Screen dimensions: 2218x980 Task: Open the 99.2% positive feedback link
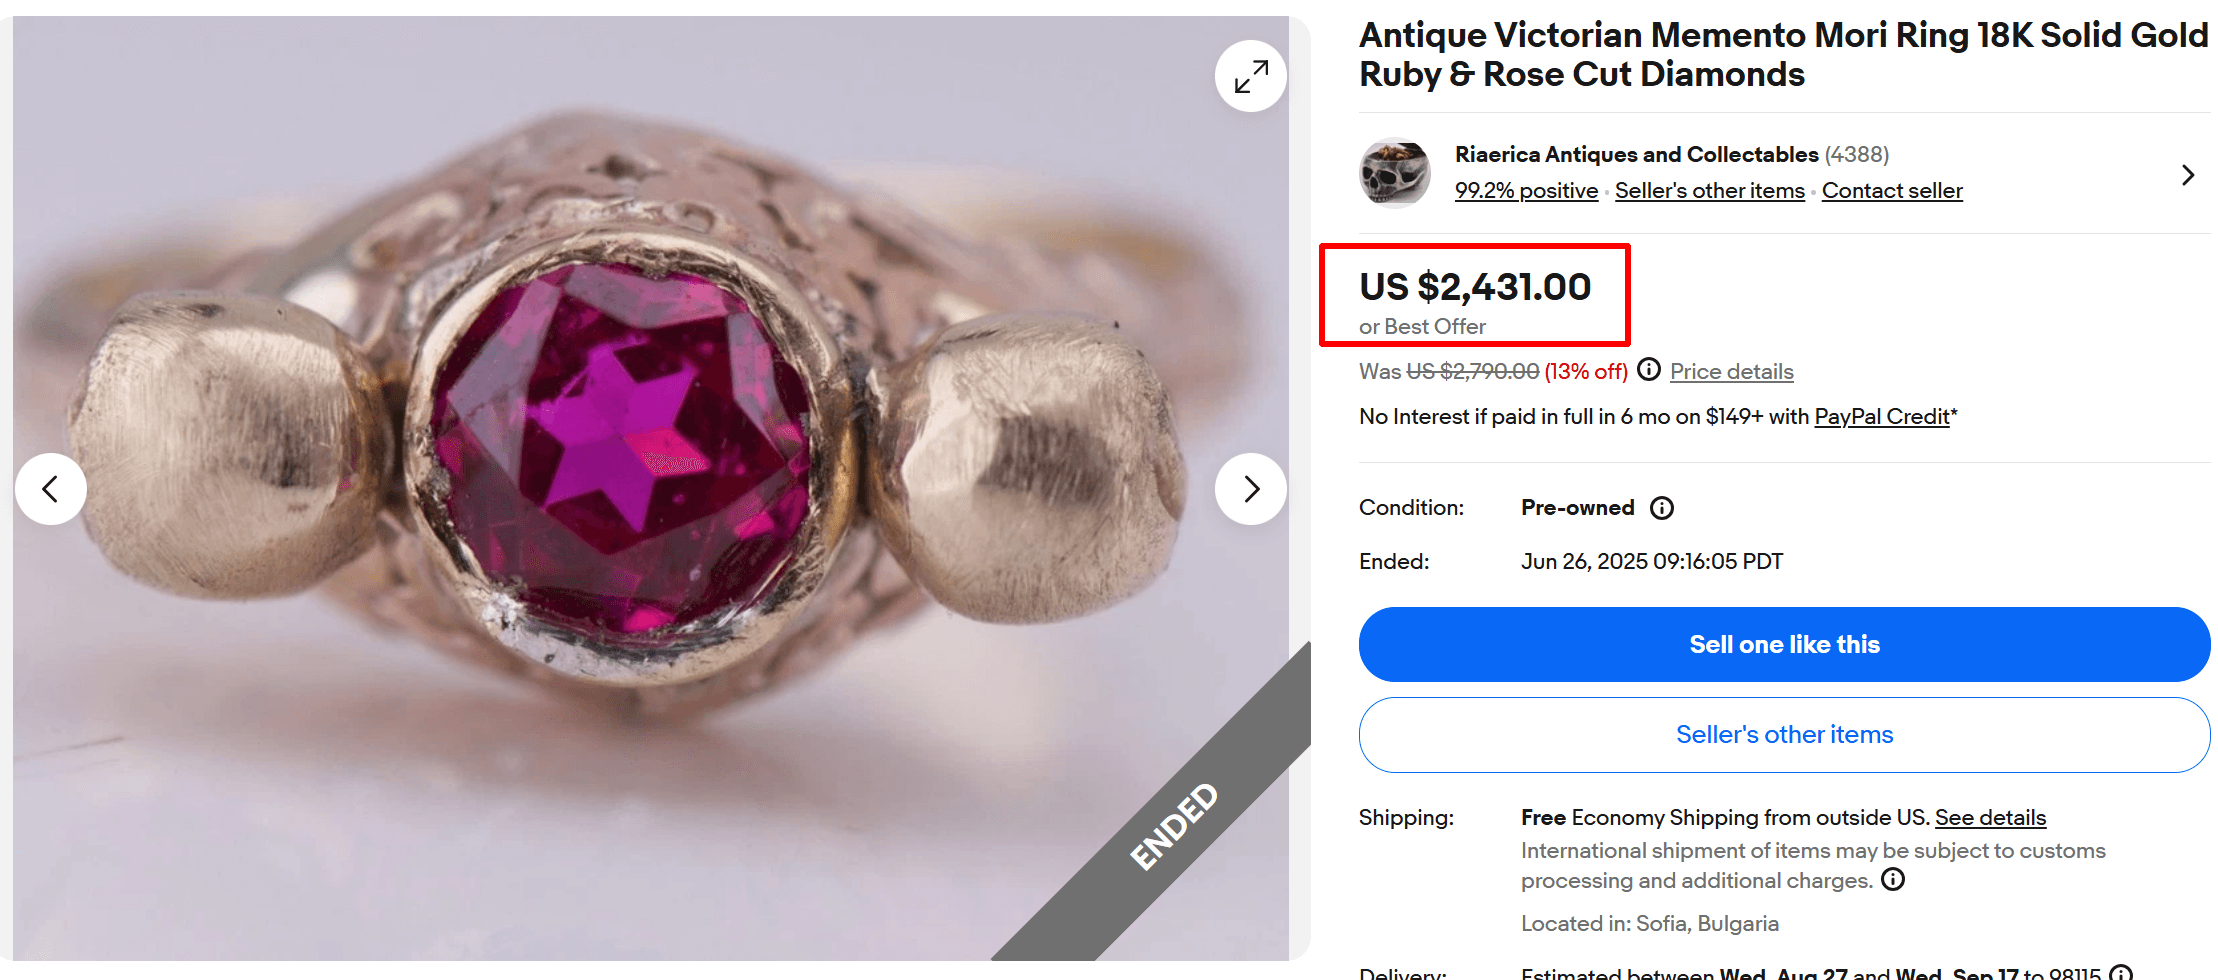[x=1525, y=190]
